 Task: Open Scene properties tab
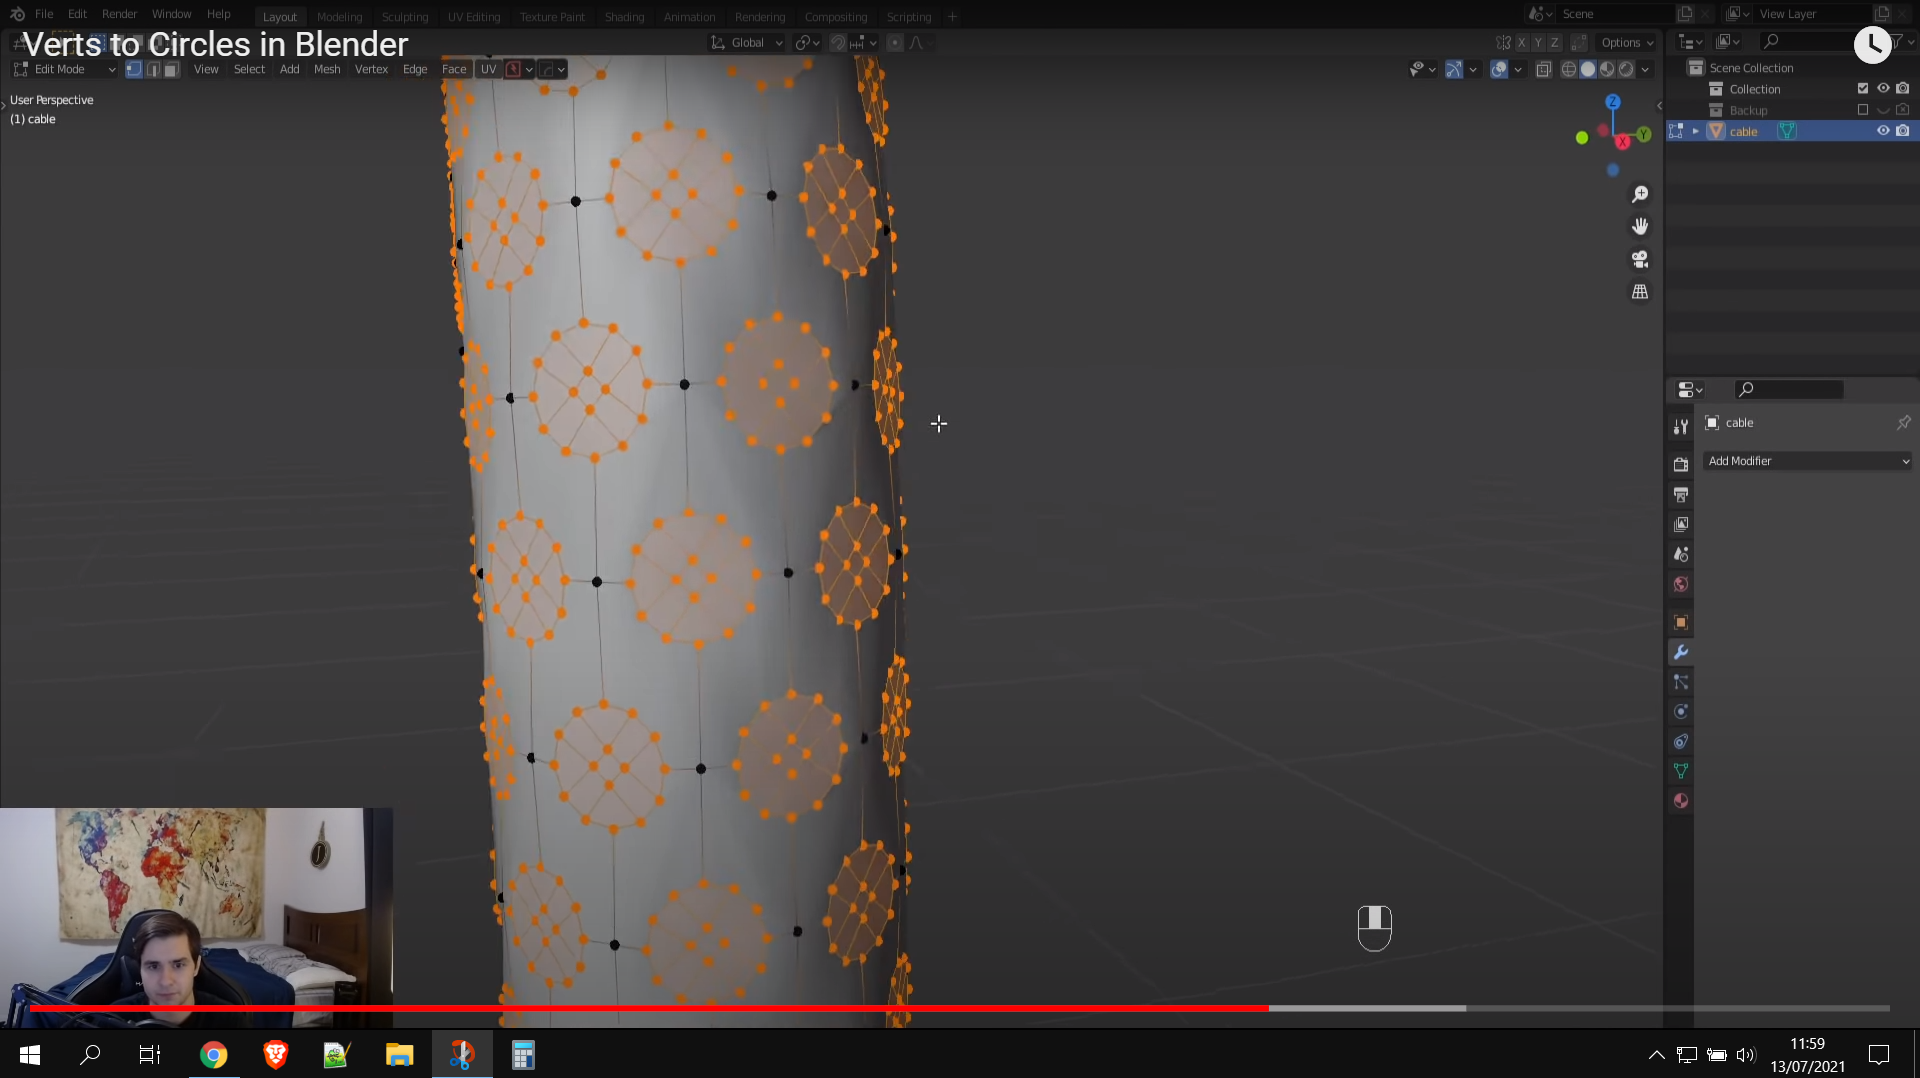[1681, 554]
